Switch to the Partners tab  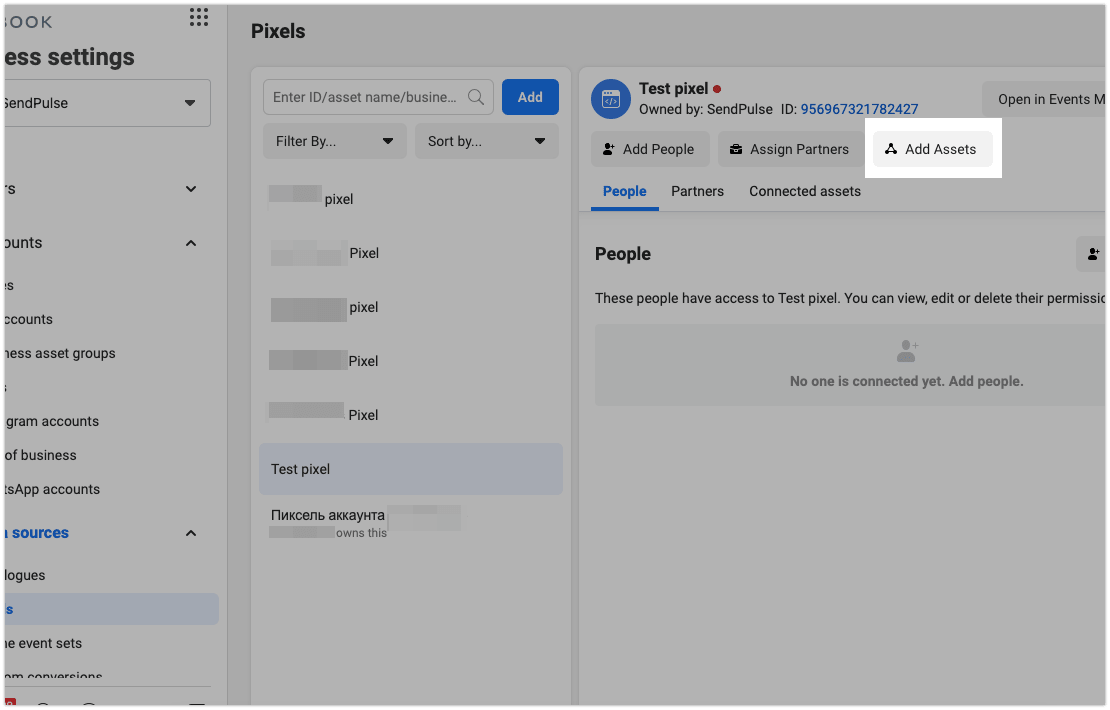click(697, 191)
